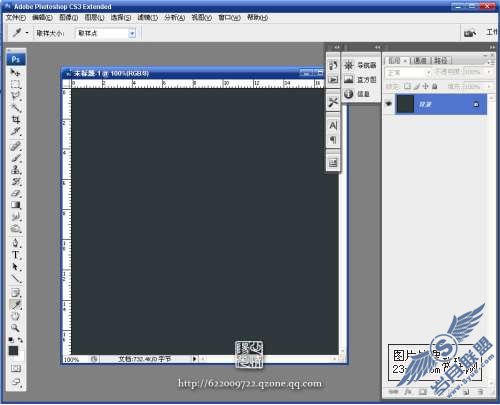
Task: Click the foreground color swatch
Action: coord(13,350)
